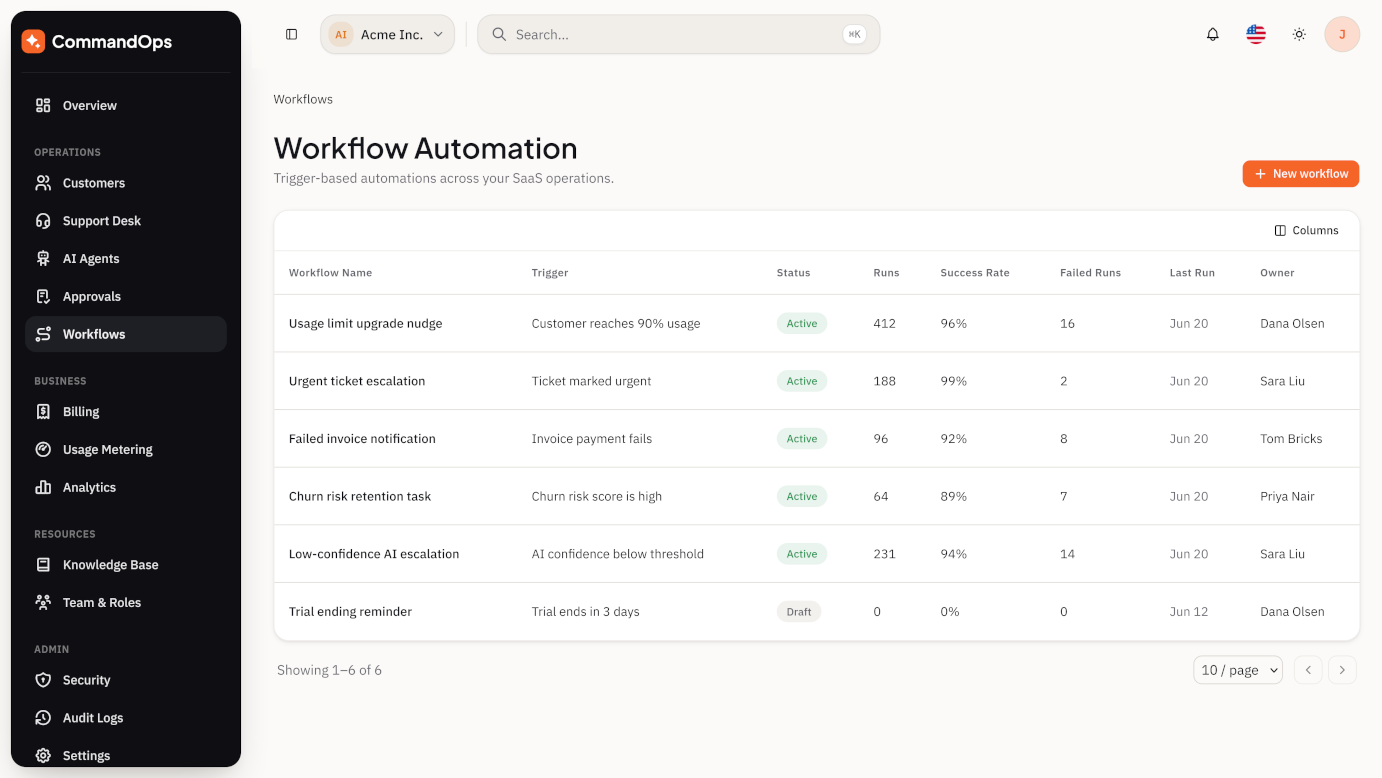Open the Overview menu label

pyautogui.click(x=90, y=106)
